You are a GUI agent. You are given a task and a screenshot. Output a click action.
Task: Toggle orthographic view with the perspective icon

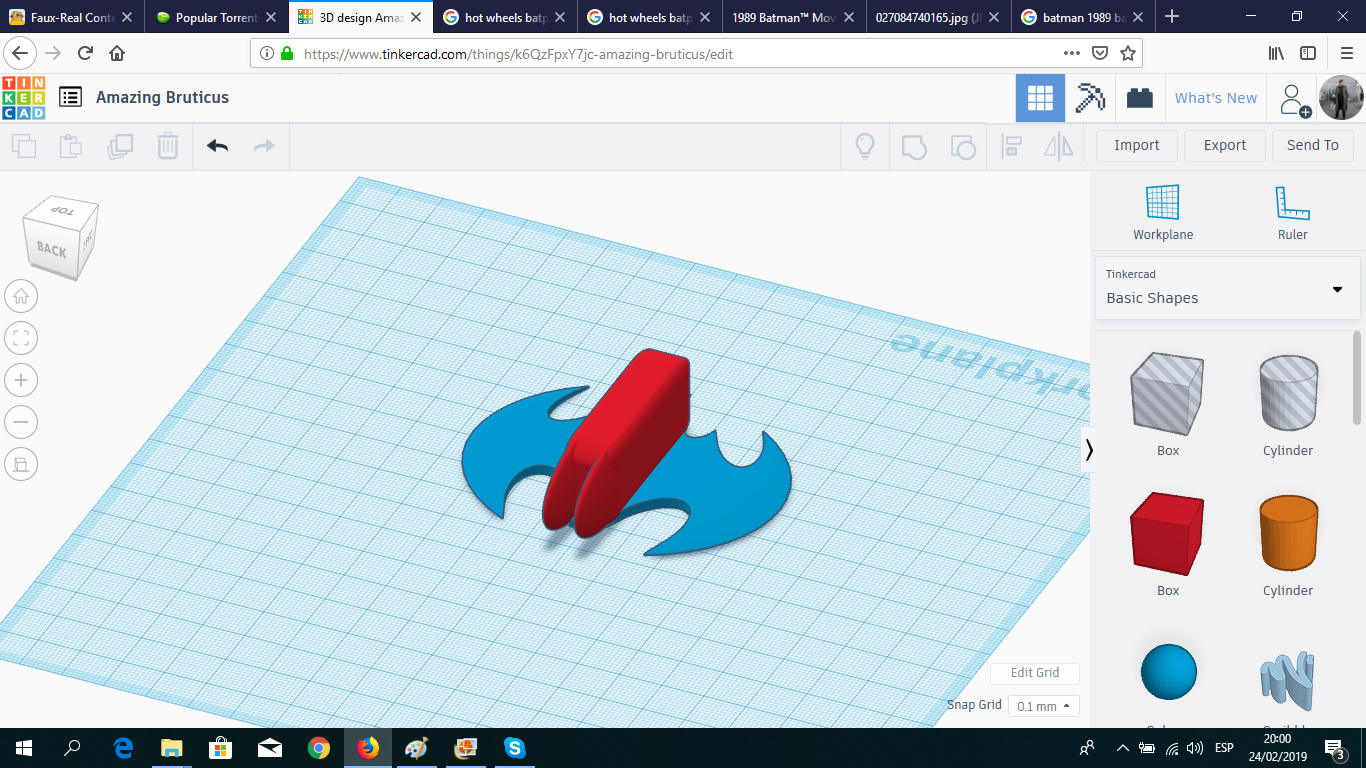[21, 464]
